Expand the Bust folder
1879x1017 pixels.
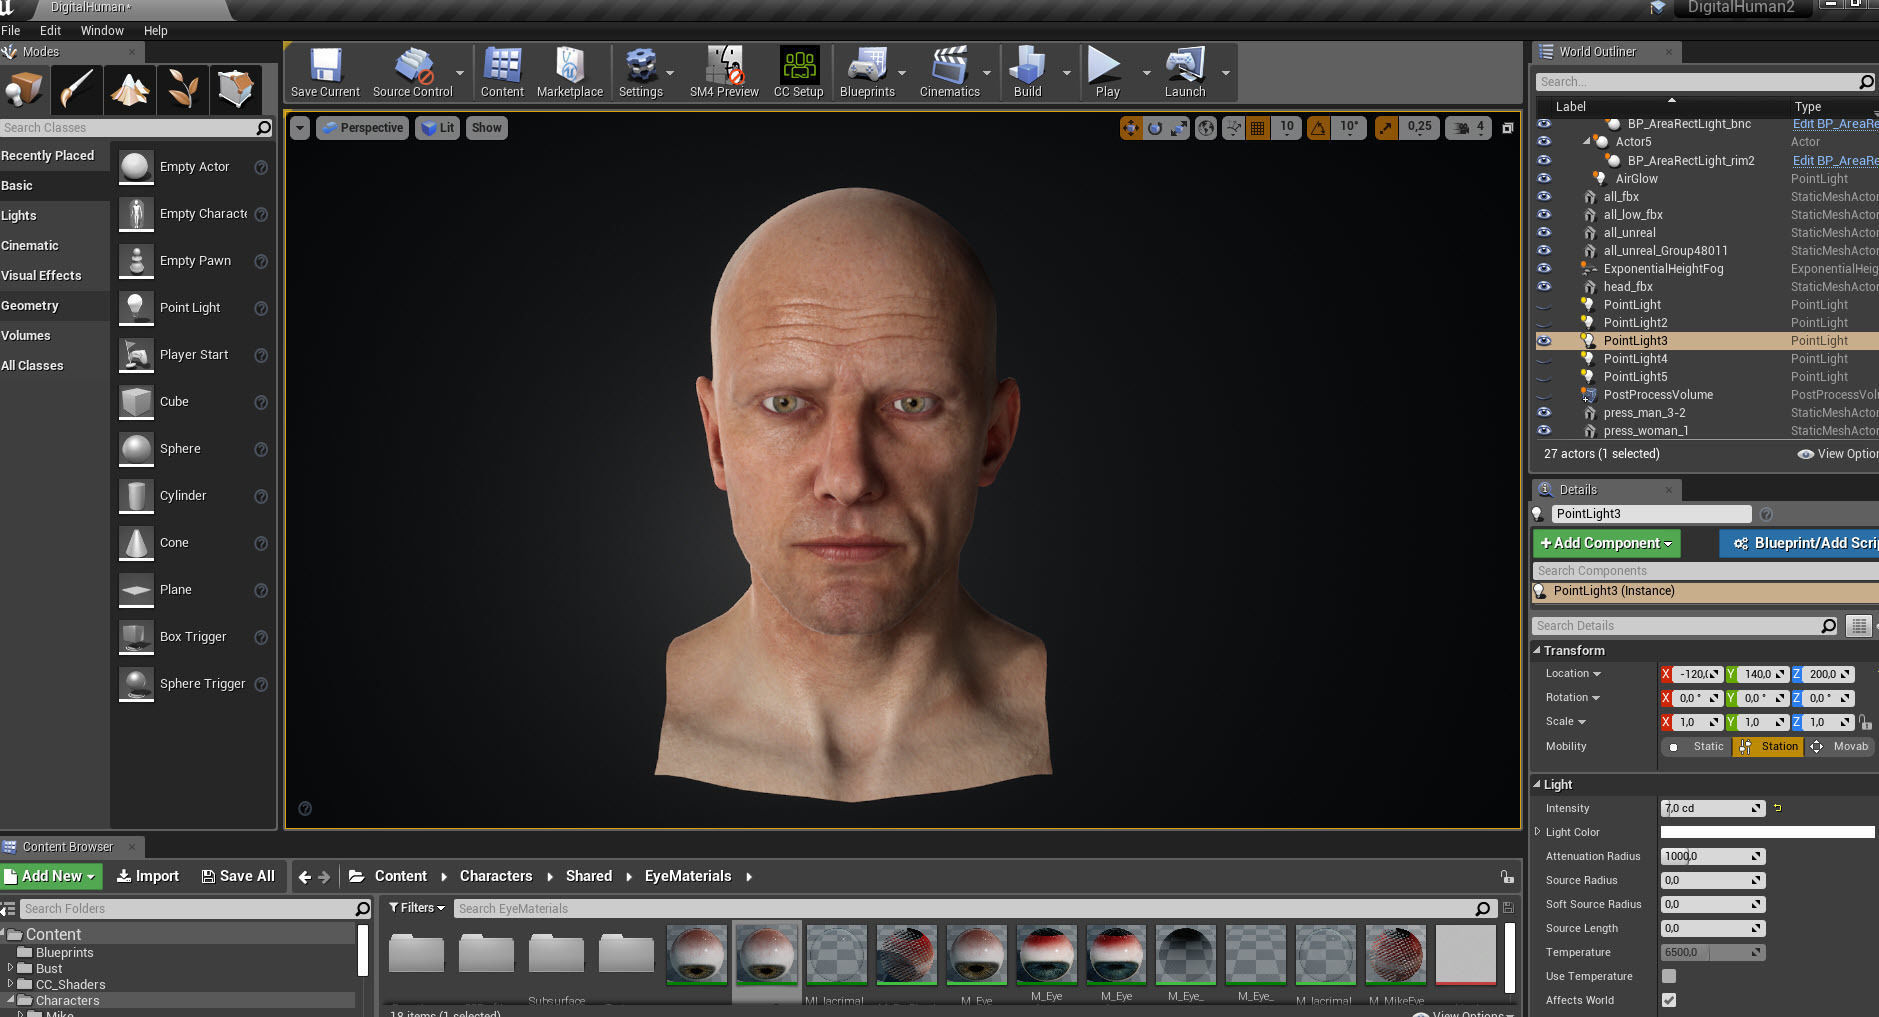pyautogui.click(x=10, y=968)
